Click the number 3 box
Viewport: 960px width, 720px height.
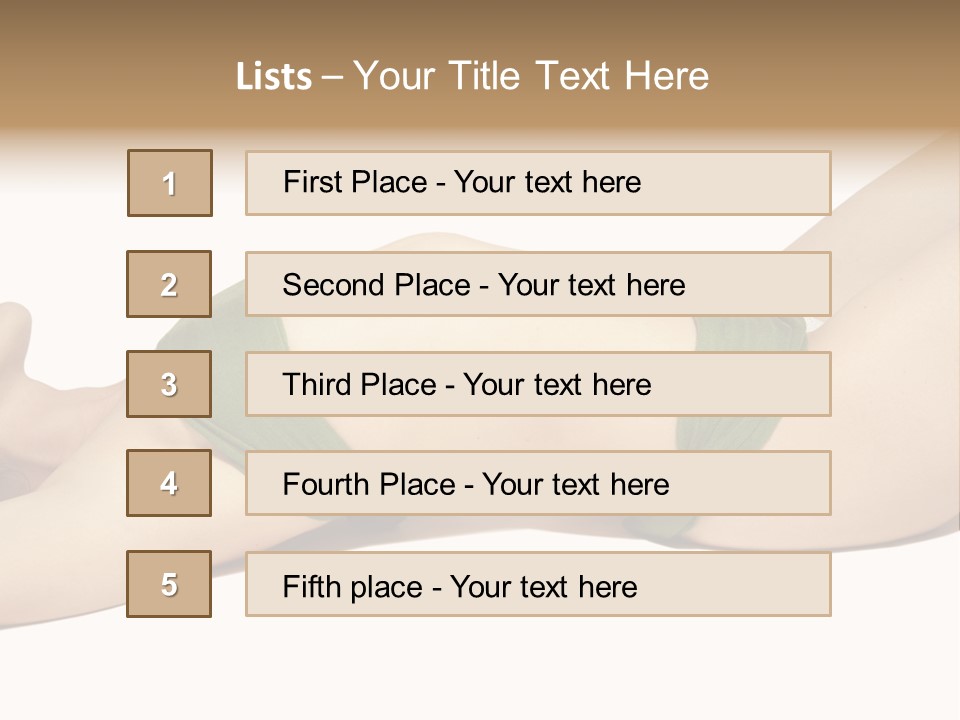(169, 384)
